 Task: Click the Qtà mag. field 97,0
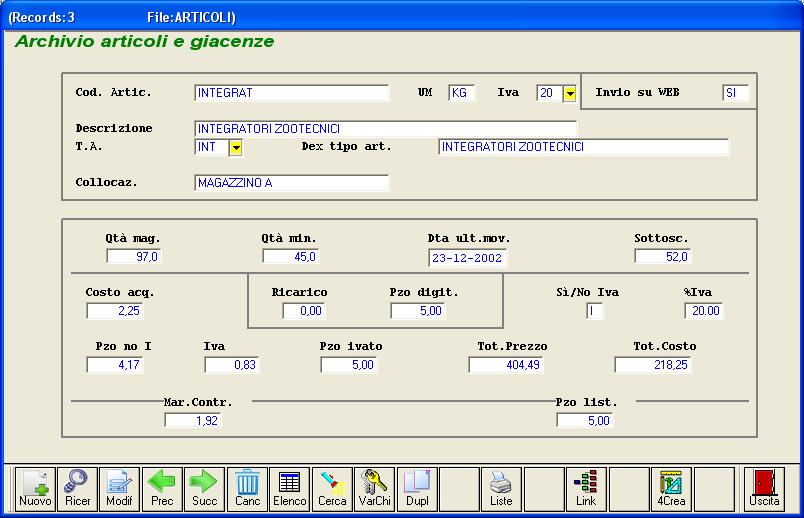pyautogui.click(x=134, y=256)
